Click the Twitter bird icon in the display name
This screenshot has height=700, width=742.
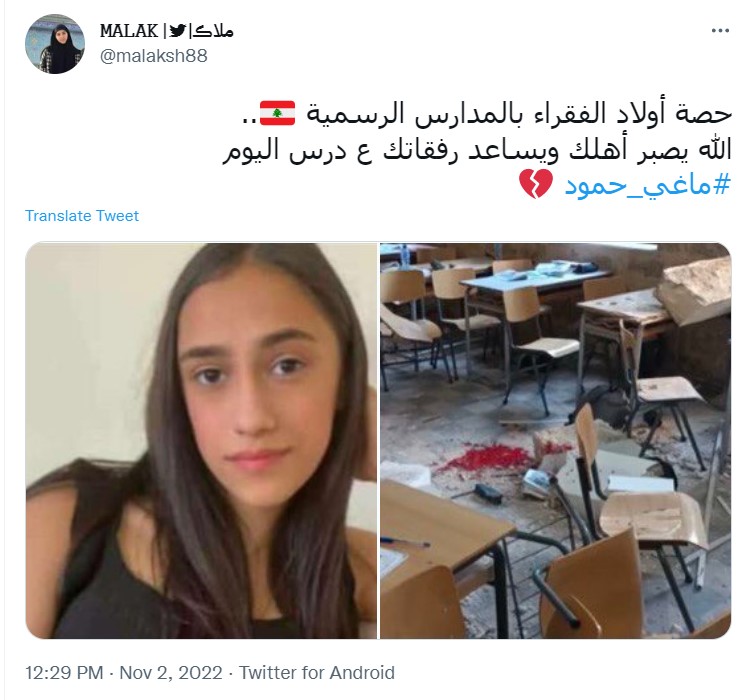(178, 31)
